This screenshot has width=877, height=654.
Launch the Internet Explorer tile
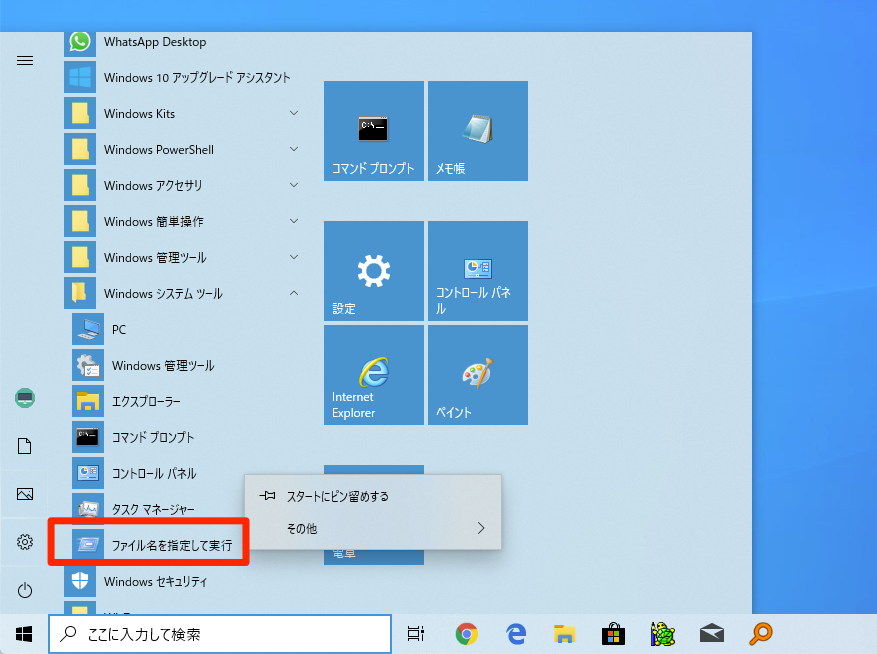[374, 375]
